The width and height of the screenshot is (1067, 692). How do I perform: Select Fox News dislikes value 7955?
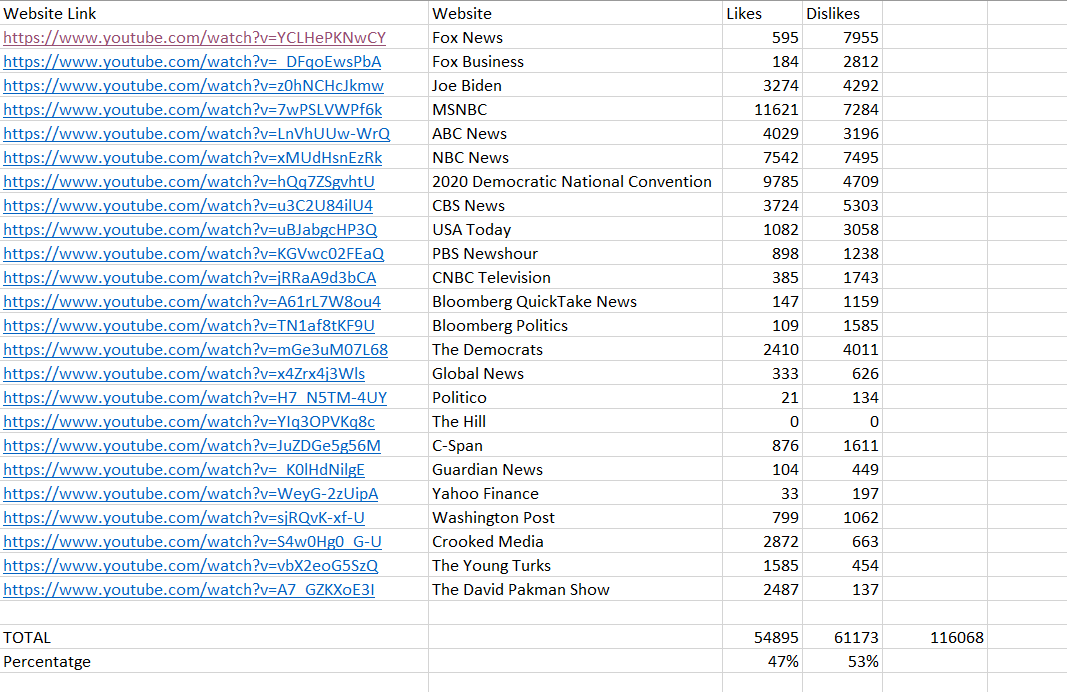[842, 37]
